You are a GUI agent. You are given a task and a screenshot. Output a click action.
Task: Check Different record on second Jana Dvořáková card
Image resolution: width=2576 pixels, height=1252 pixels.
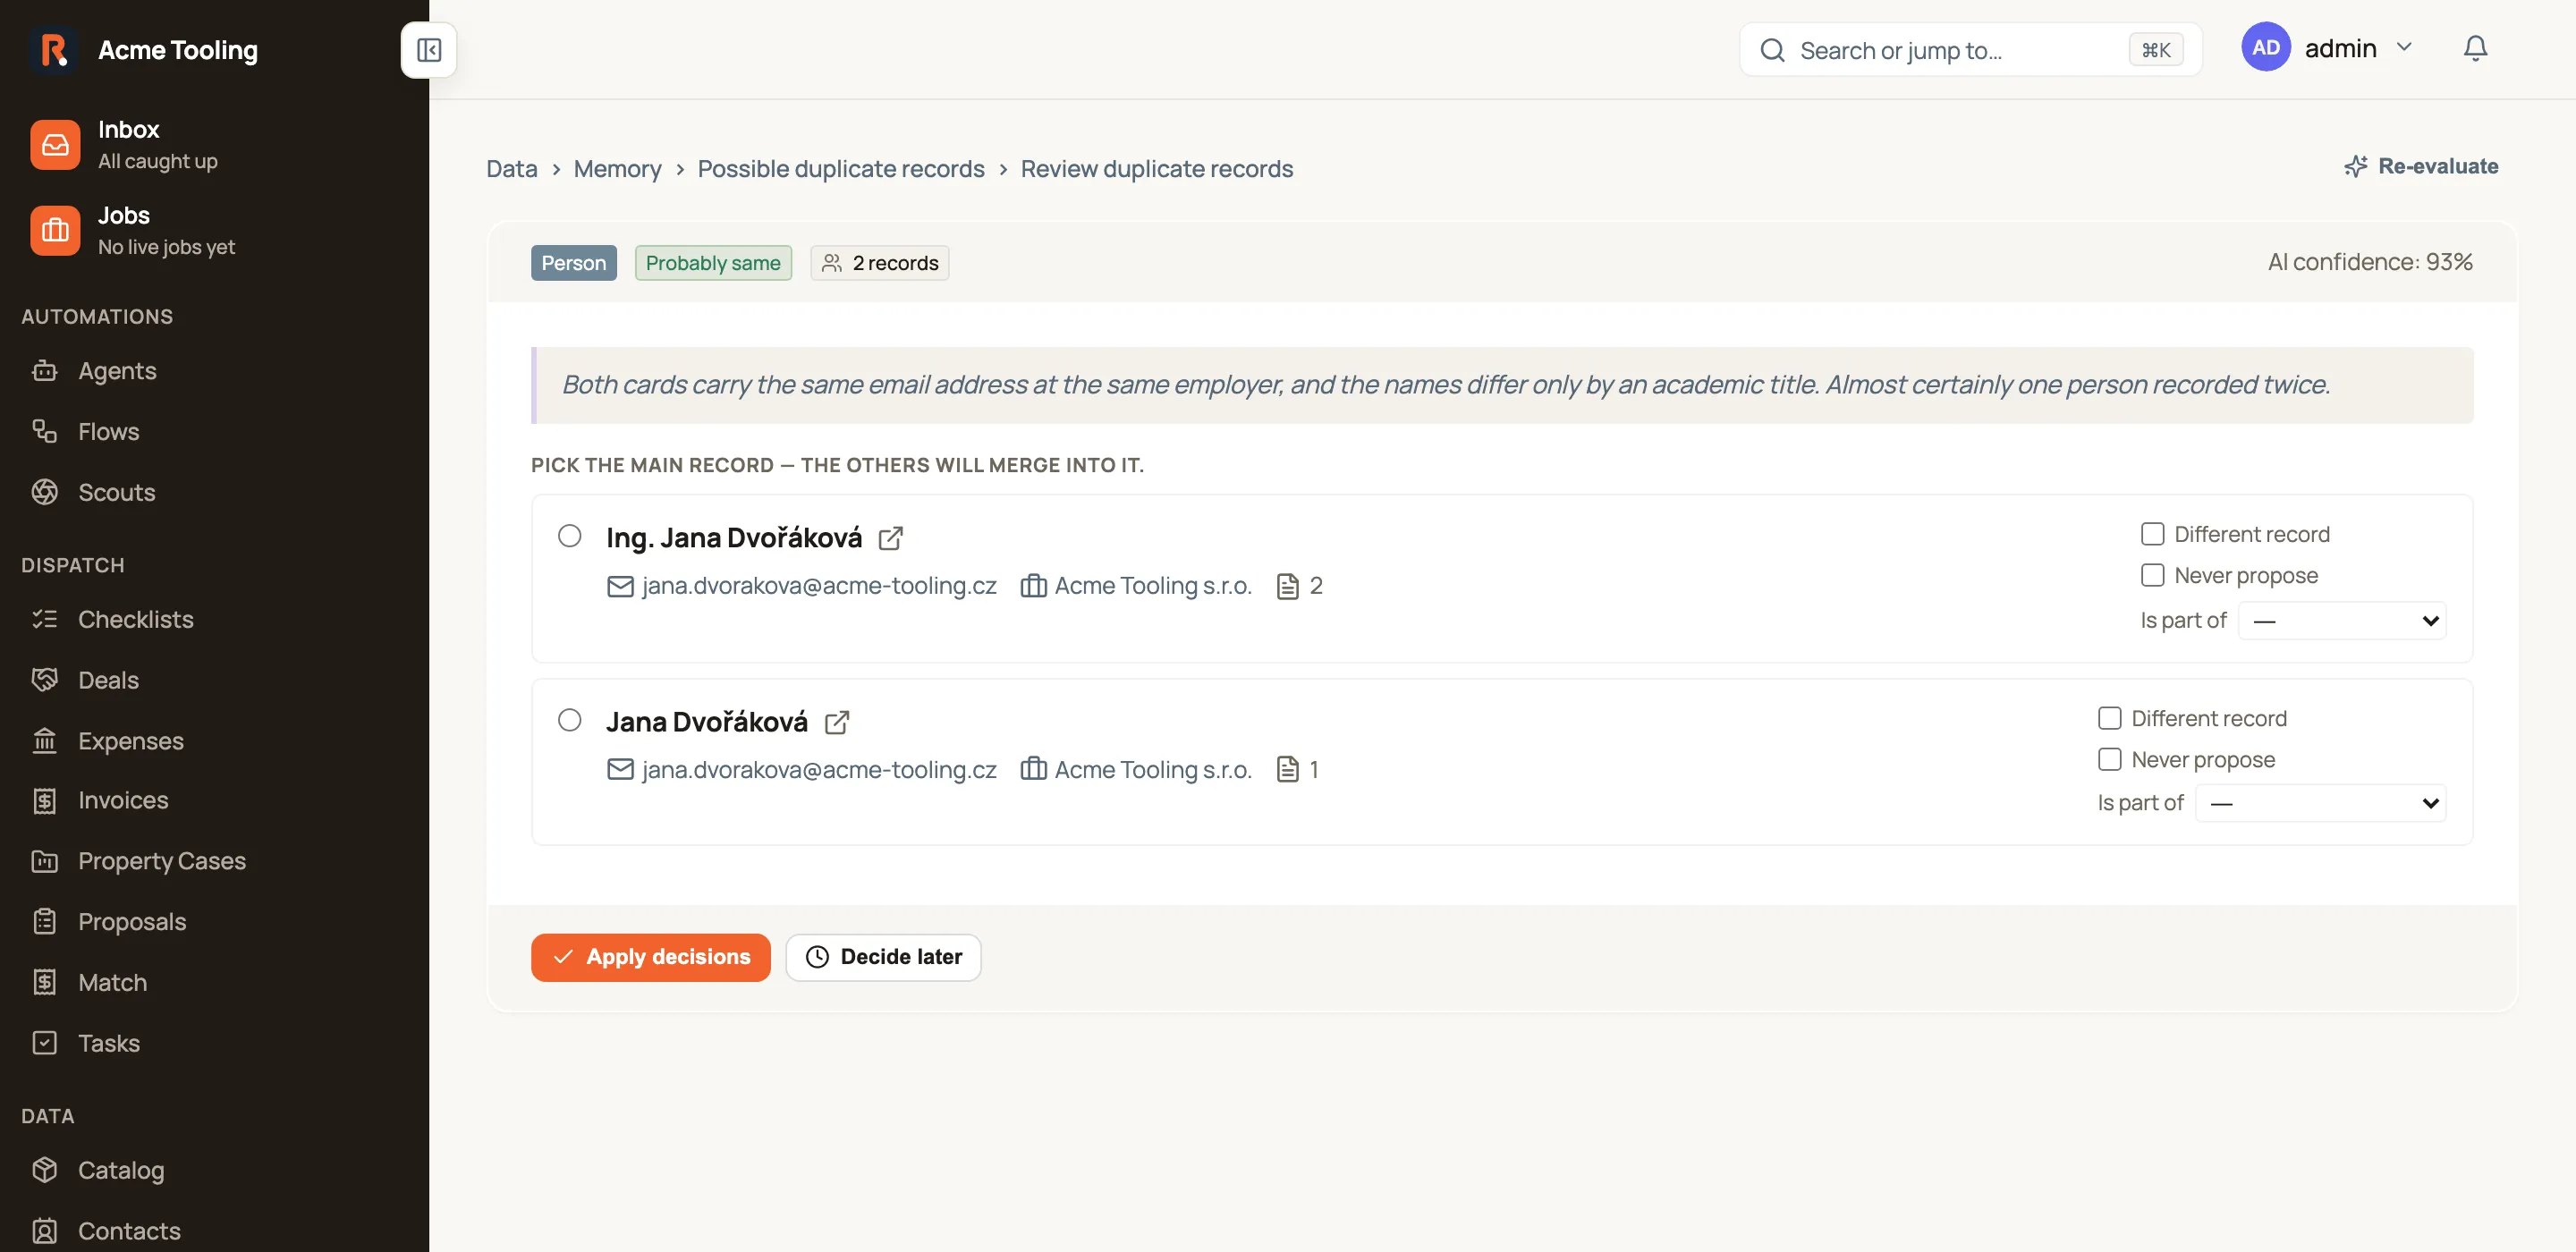[x=2109, y=718]
